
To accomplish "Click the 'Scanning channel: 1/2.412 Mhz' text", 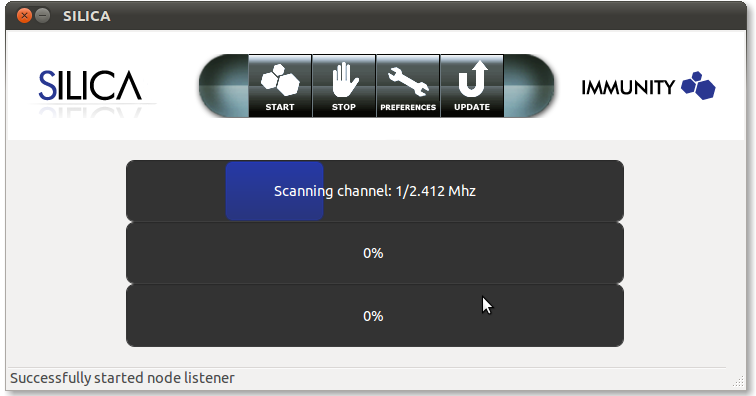I will 375,191.
